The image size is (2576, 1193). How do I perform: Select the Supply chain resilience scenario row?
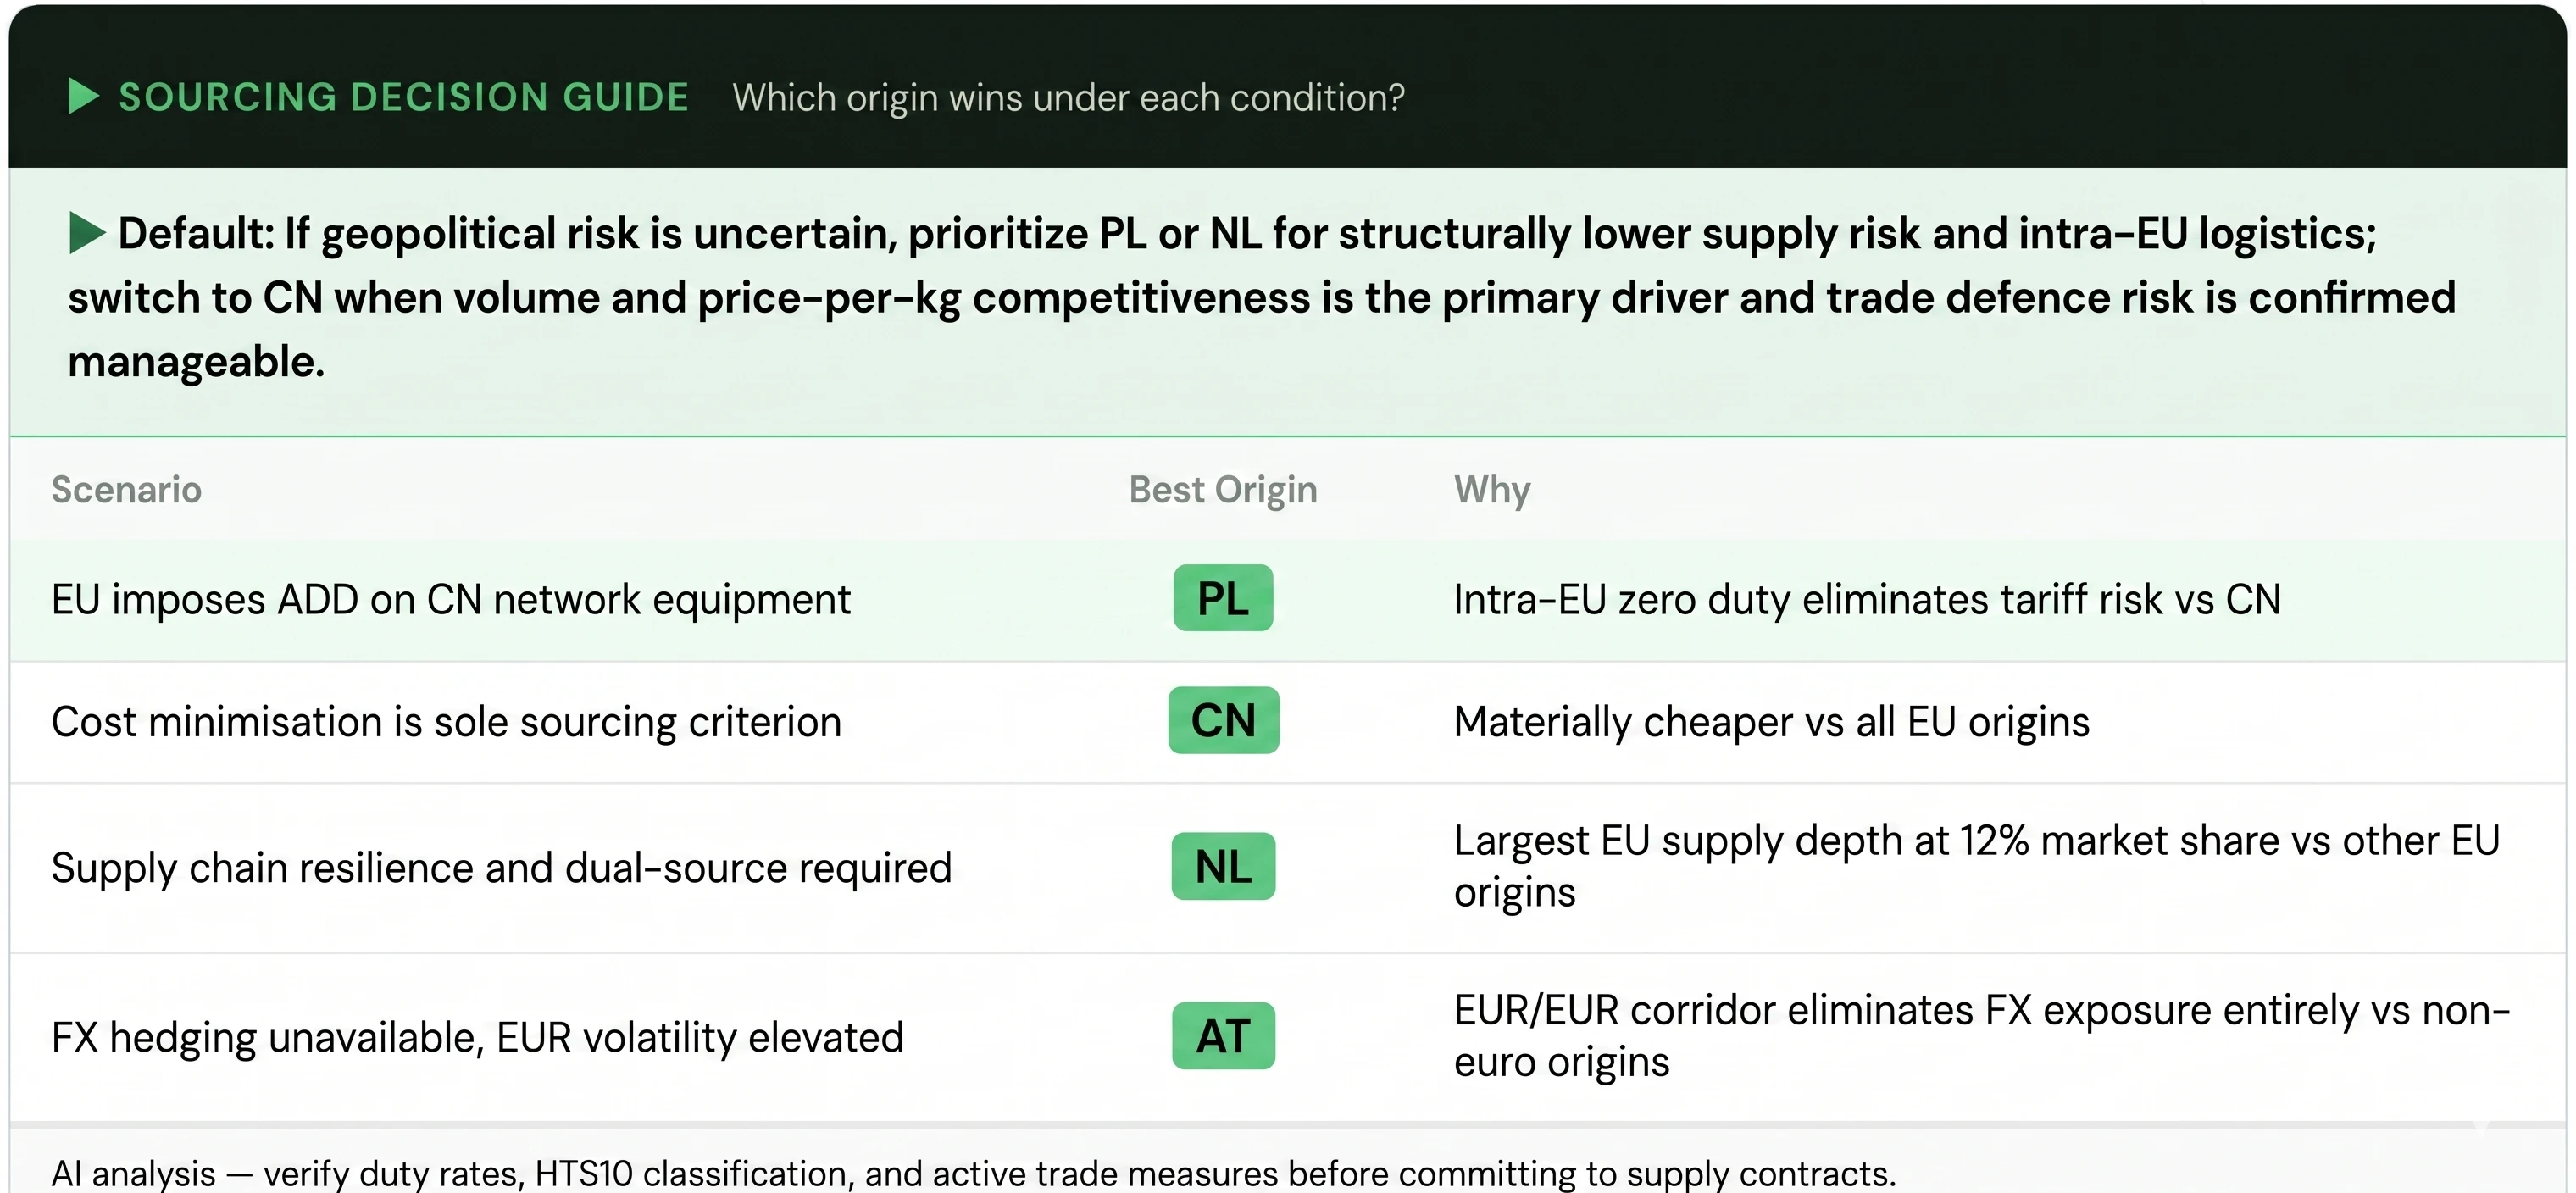tap(1288, 868)
